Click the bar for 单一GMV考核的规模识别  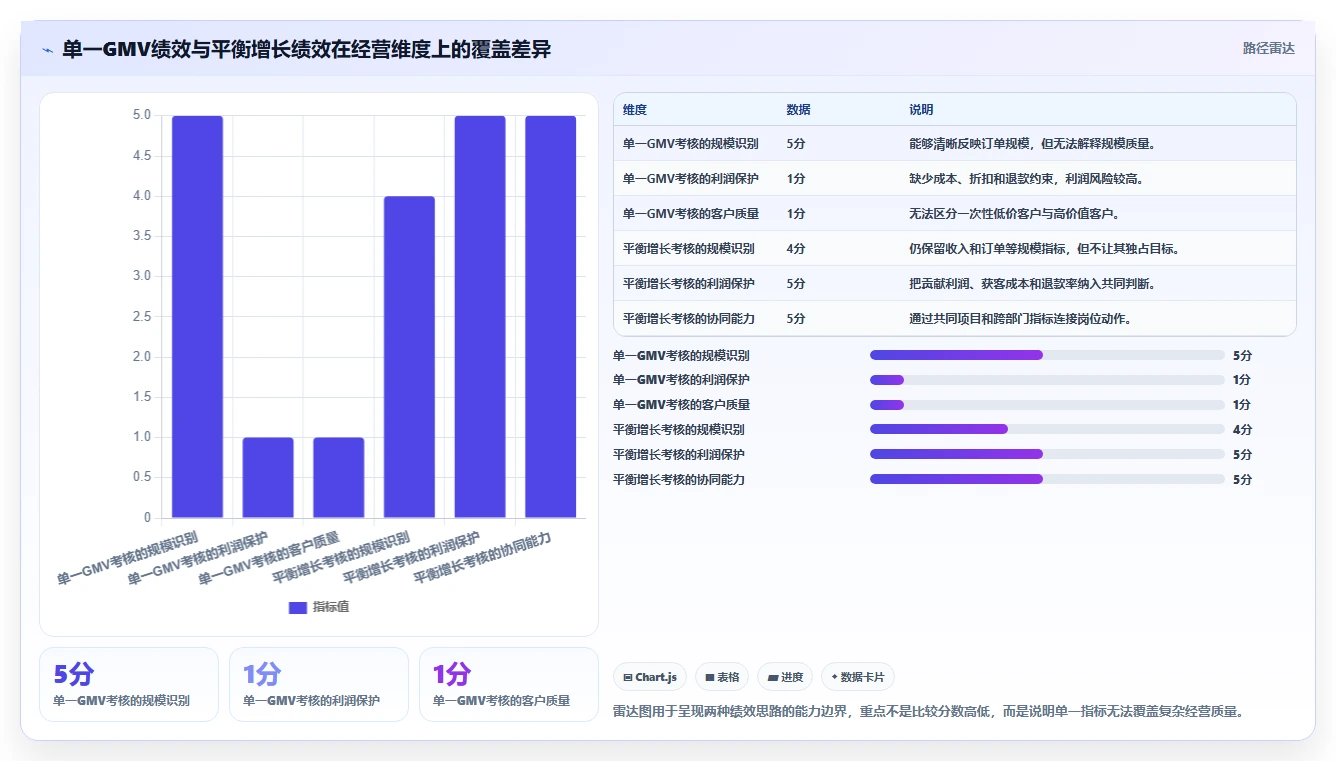pyautogui.click(x=198, y=317)
